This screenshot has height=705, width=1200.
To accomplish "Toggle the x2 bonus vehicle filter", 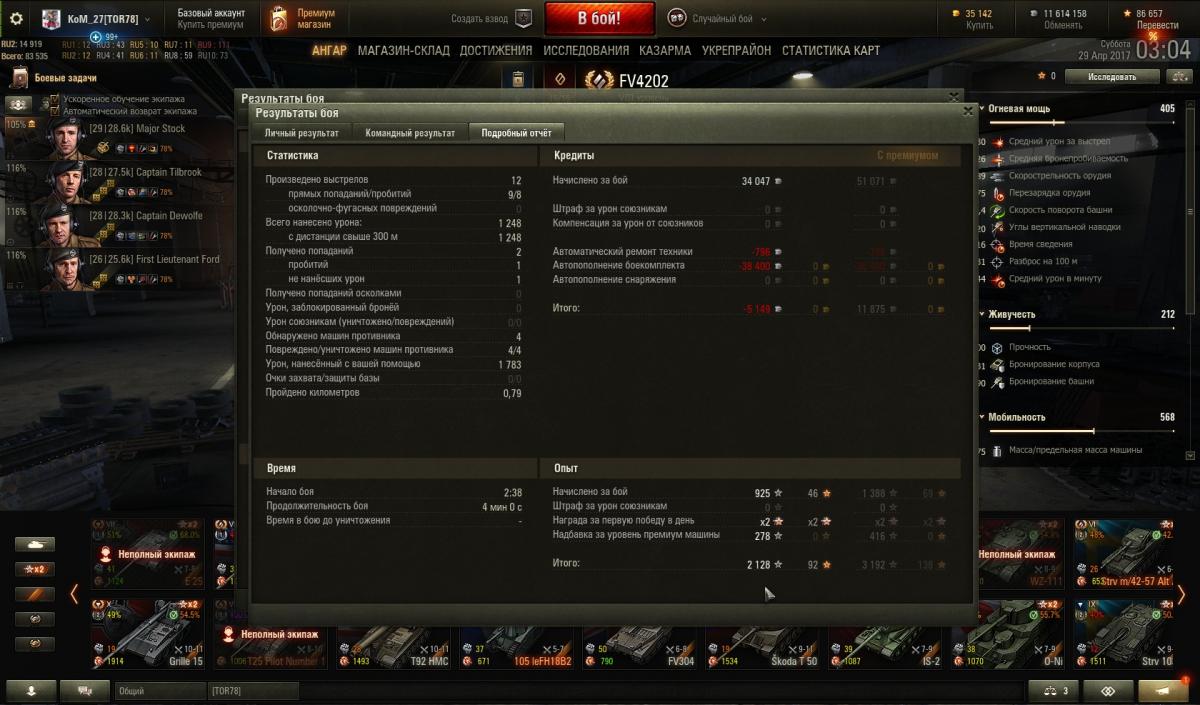I will [33, 569].
